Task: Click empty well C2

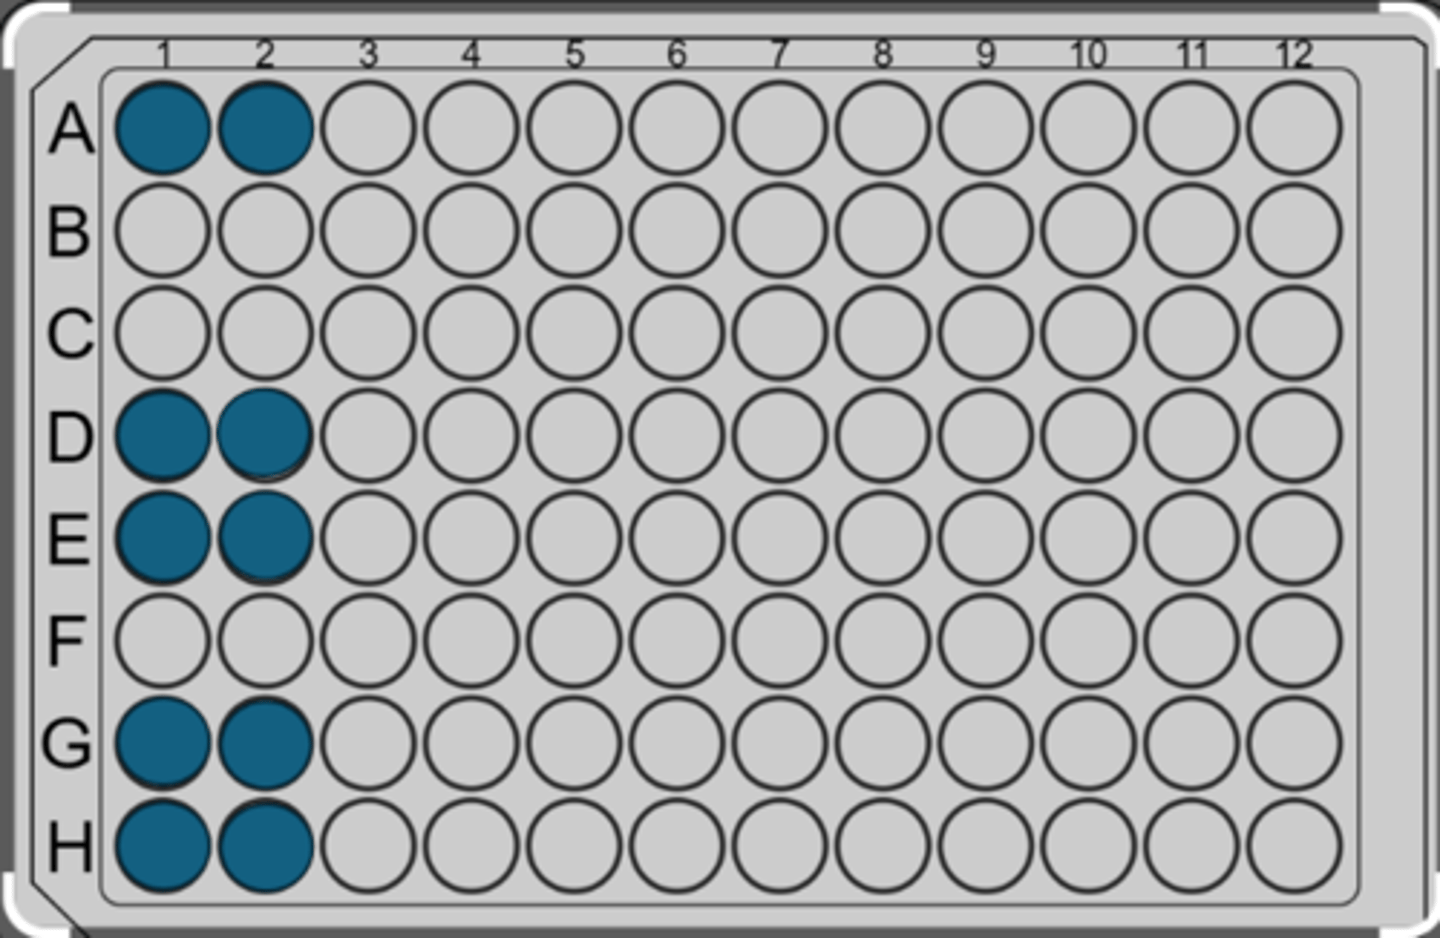Action: 265,333
